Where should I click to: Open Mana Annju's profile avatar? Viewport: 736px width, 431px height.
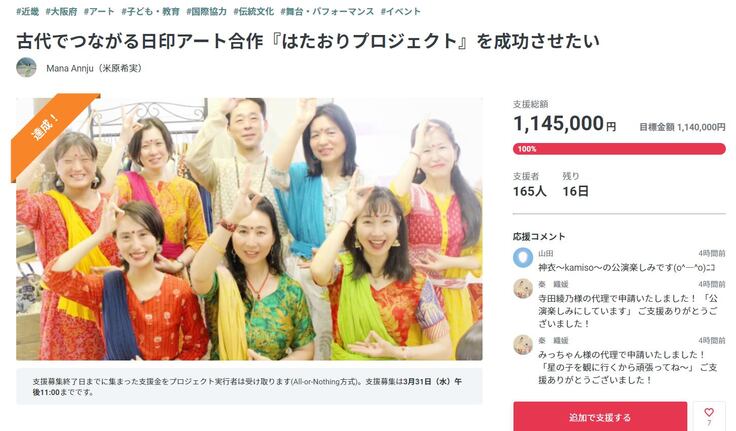tap(26, 68)
